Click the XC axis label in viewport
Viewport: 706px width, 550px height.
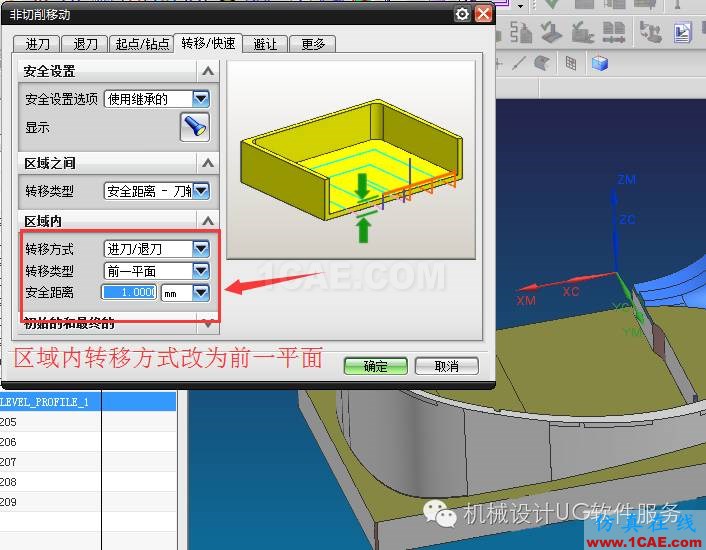click(571, 291)
